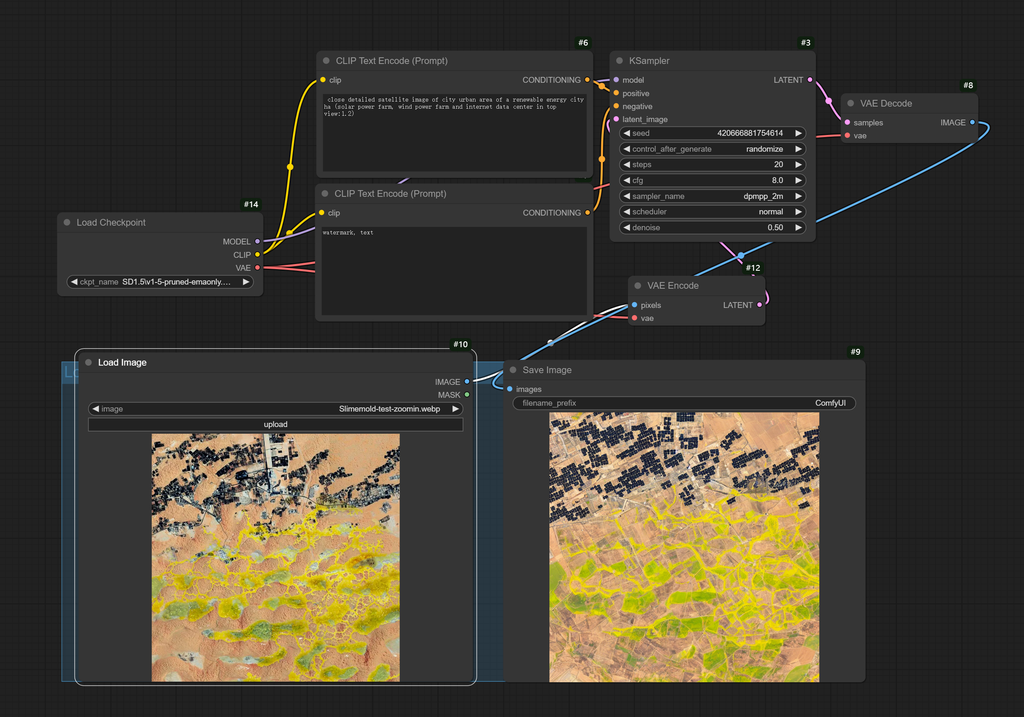This screenshot has width=1024, height=717.
Task: Click the VAE output port on Load Checkpoint
Action: pos(257,268)
